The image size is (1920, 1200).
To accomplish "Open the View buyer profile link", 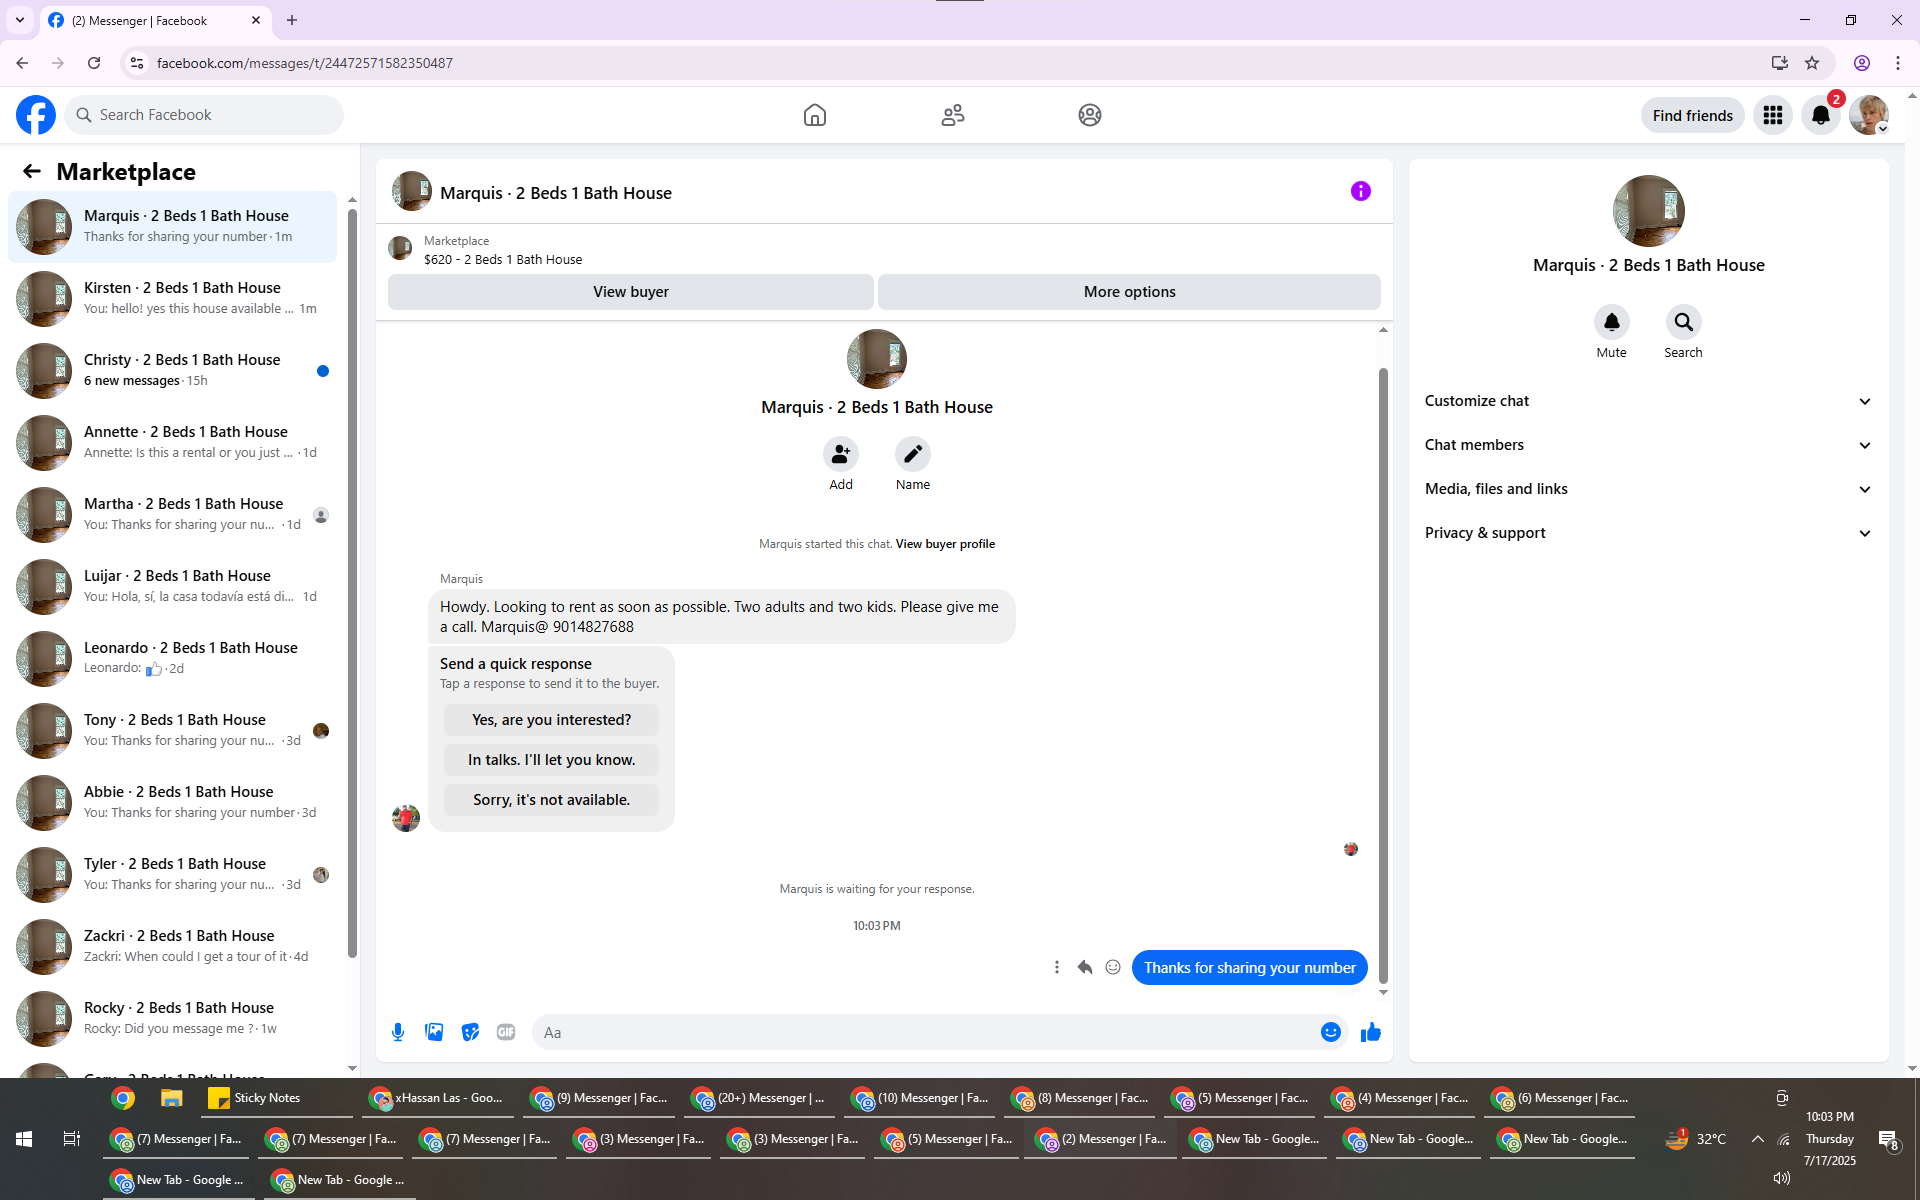I will click(945, 544).
